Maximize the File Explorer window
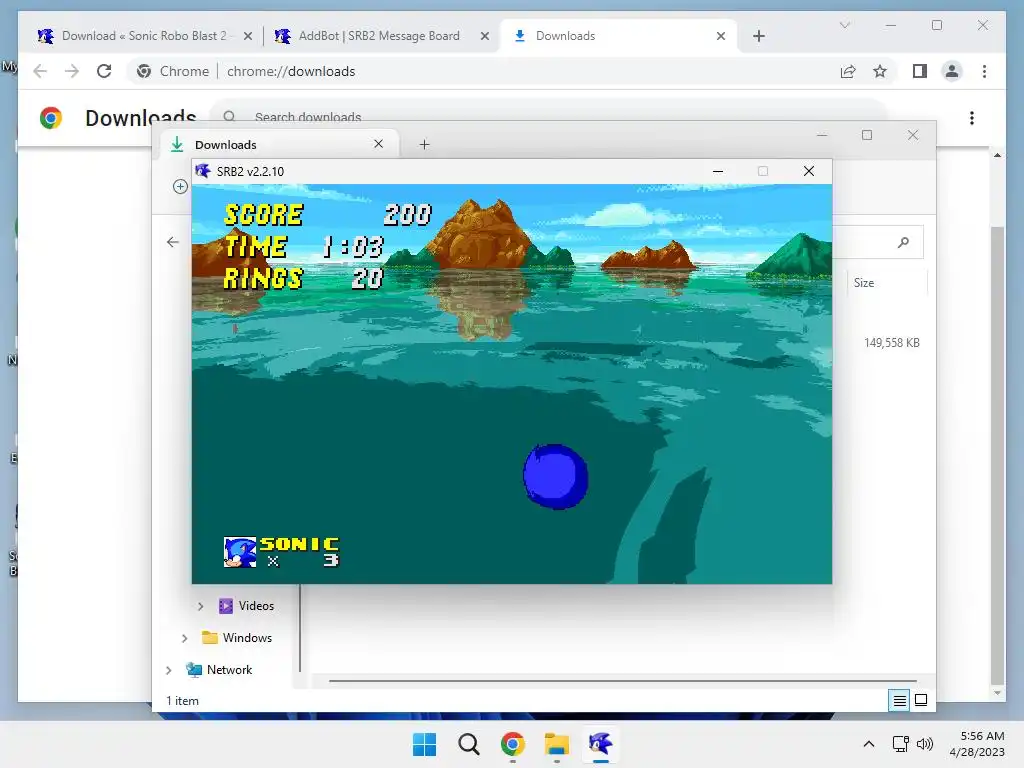 tap(867, 135)
